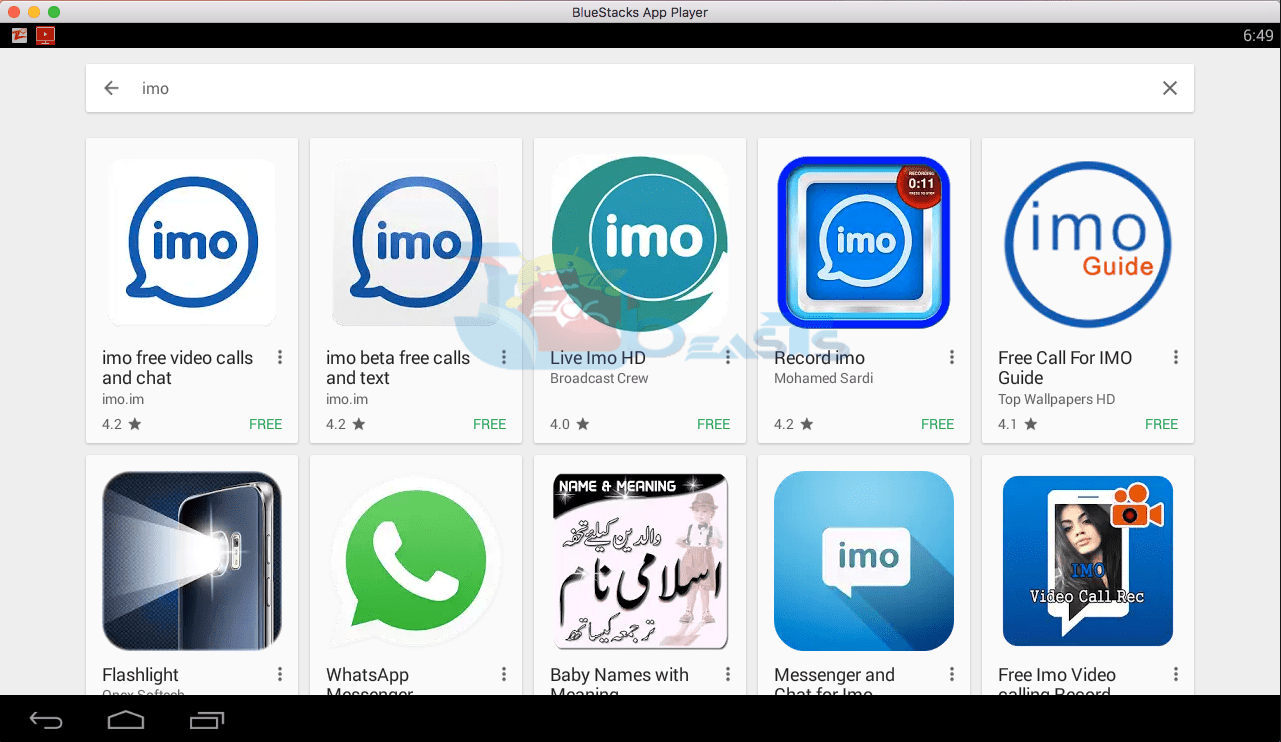Select the Flashlight app icon

[x=192, y=561]
